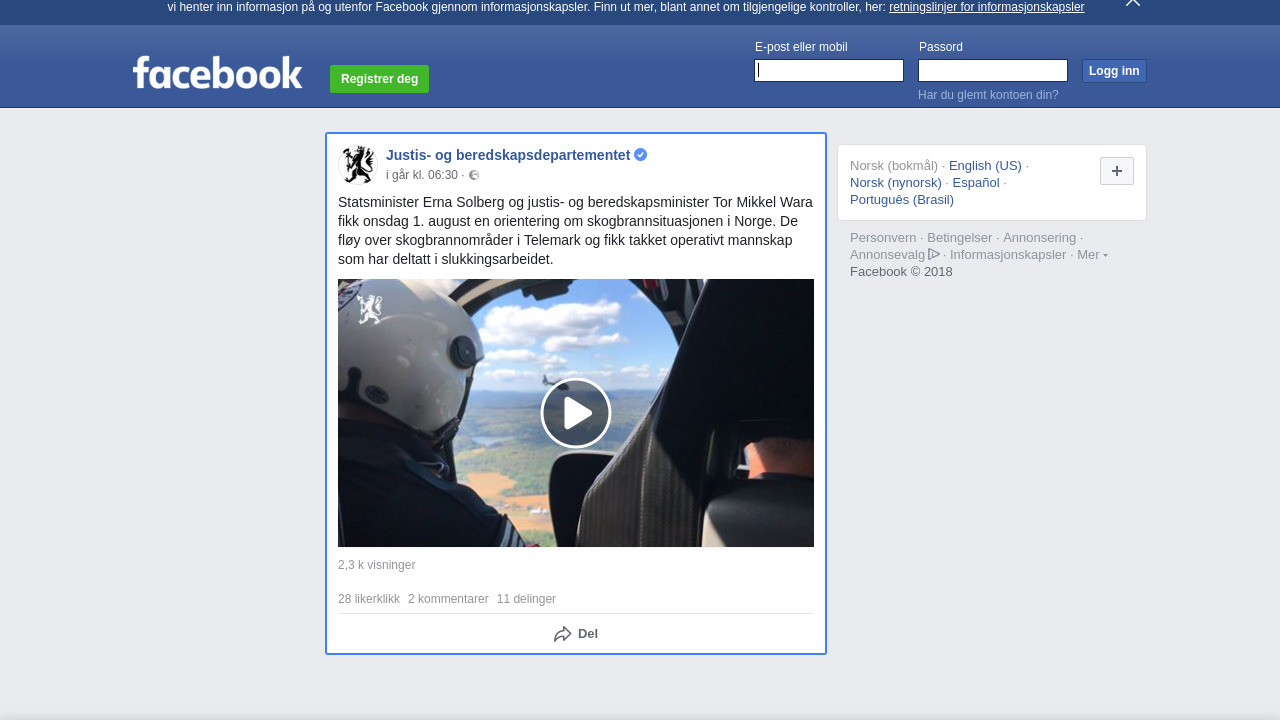Screen dimensions: 1280x720
Task: Select Norsk (nynorsk) language
Action: 895,183
